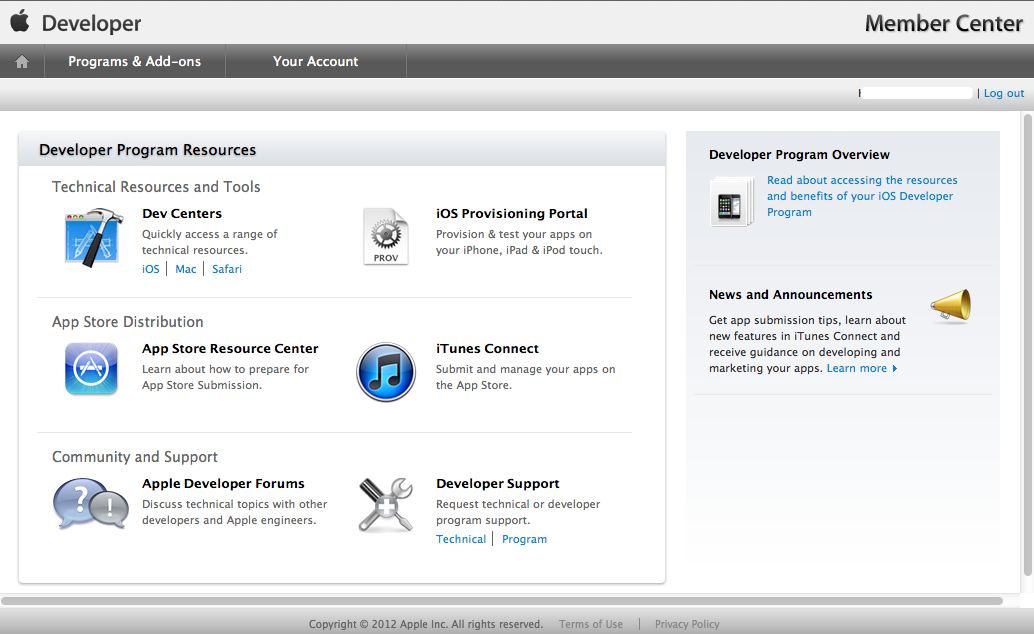
Task: Request Program support link
Action: tap(524, 539)
